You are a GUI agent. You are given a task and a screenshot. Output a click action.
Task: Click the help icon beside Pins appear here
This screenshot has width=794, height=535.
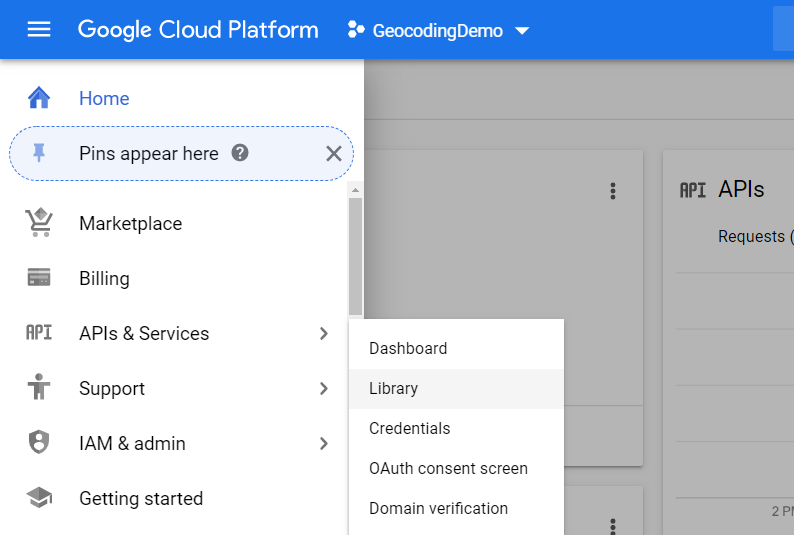click(240, 153)
